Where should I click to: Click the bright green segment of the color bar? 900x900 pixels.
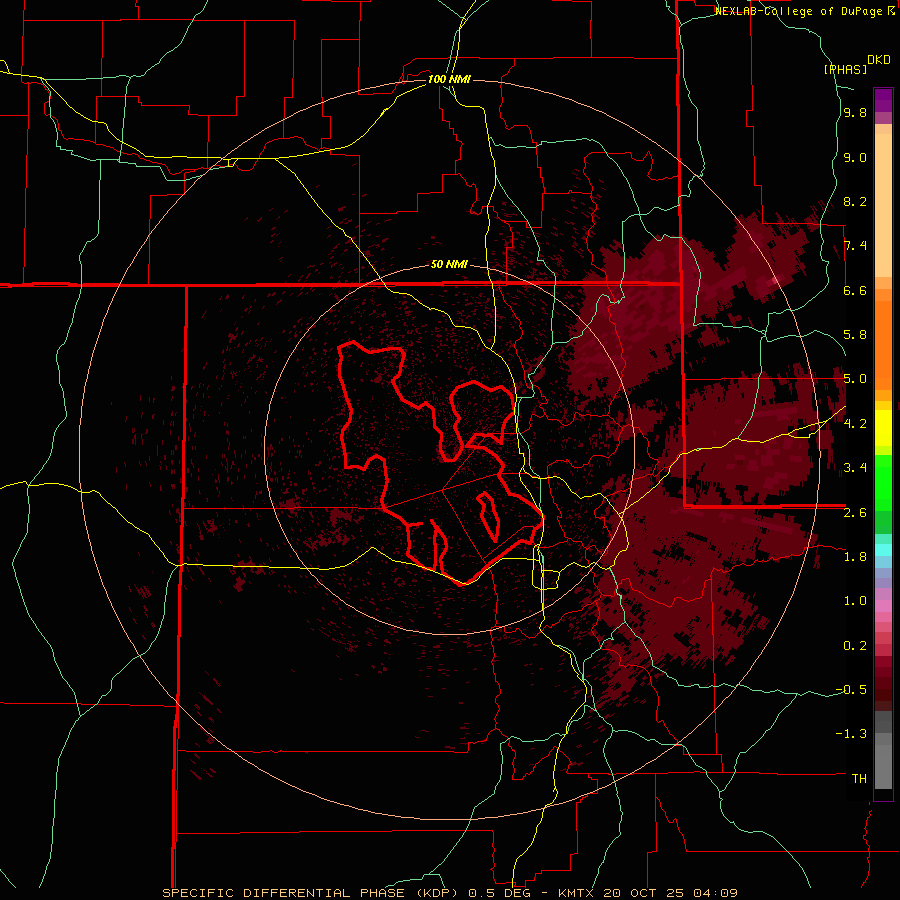click(x=883, y=484)
